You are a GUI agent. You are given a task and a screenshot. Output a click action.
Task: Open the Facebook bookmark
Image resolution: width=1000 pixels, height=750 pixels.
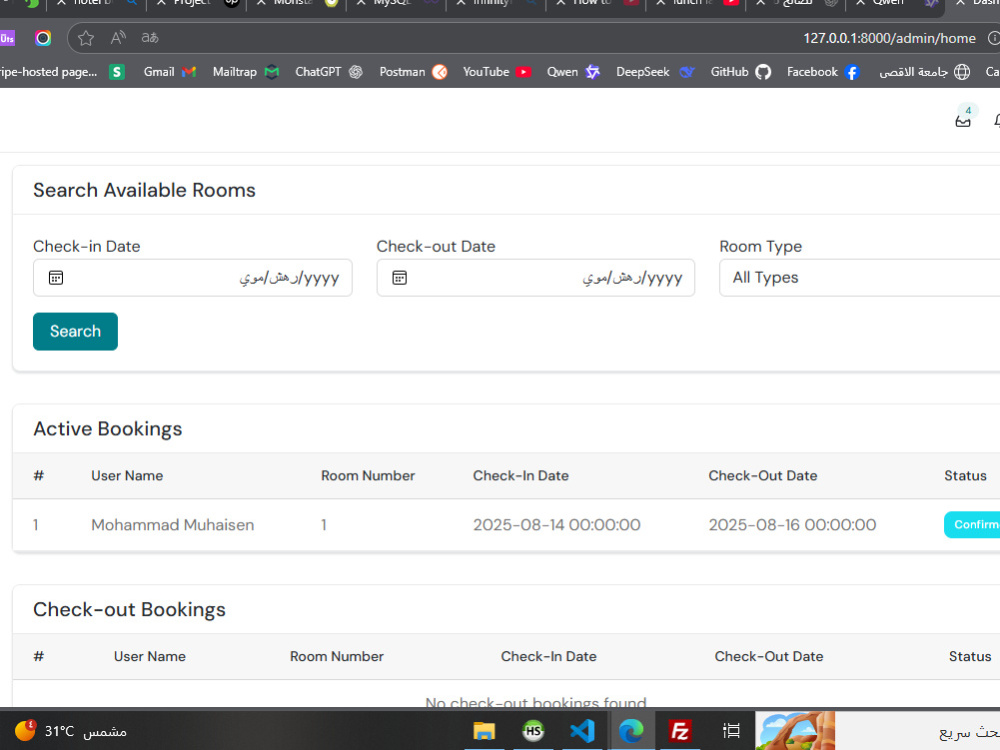point(823,72)
